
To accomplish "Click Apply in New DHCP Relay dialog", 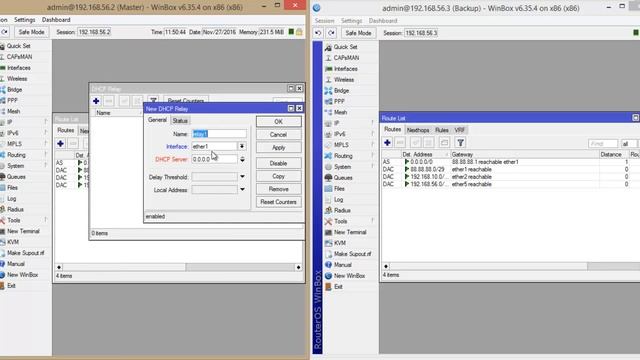I will (x=278, y=148).
